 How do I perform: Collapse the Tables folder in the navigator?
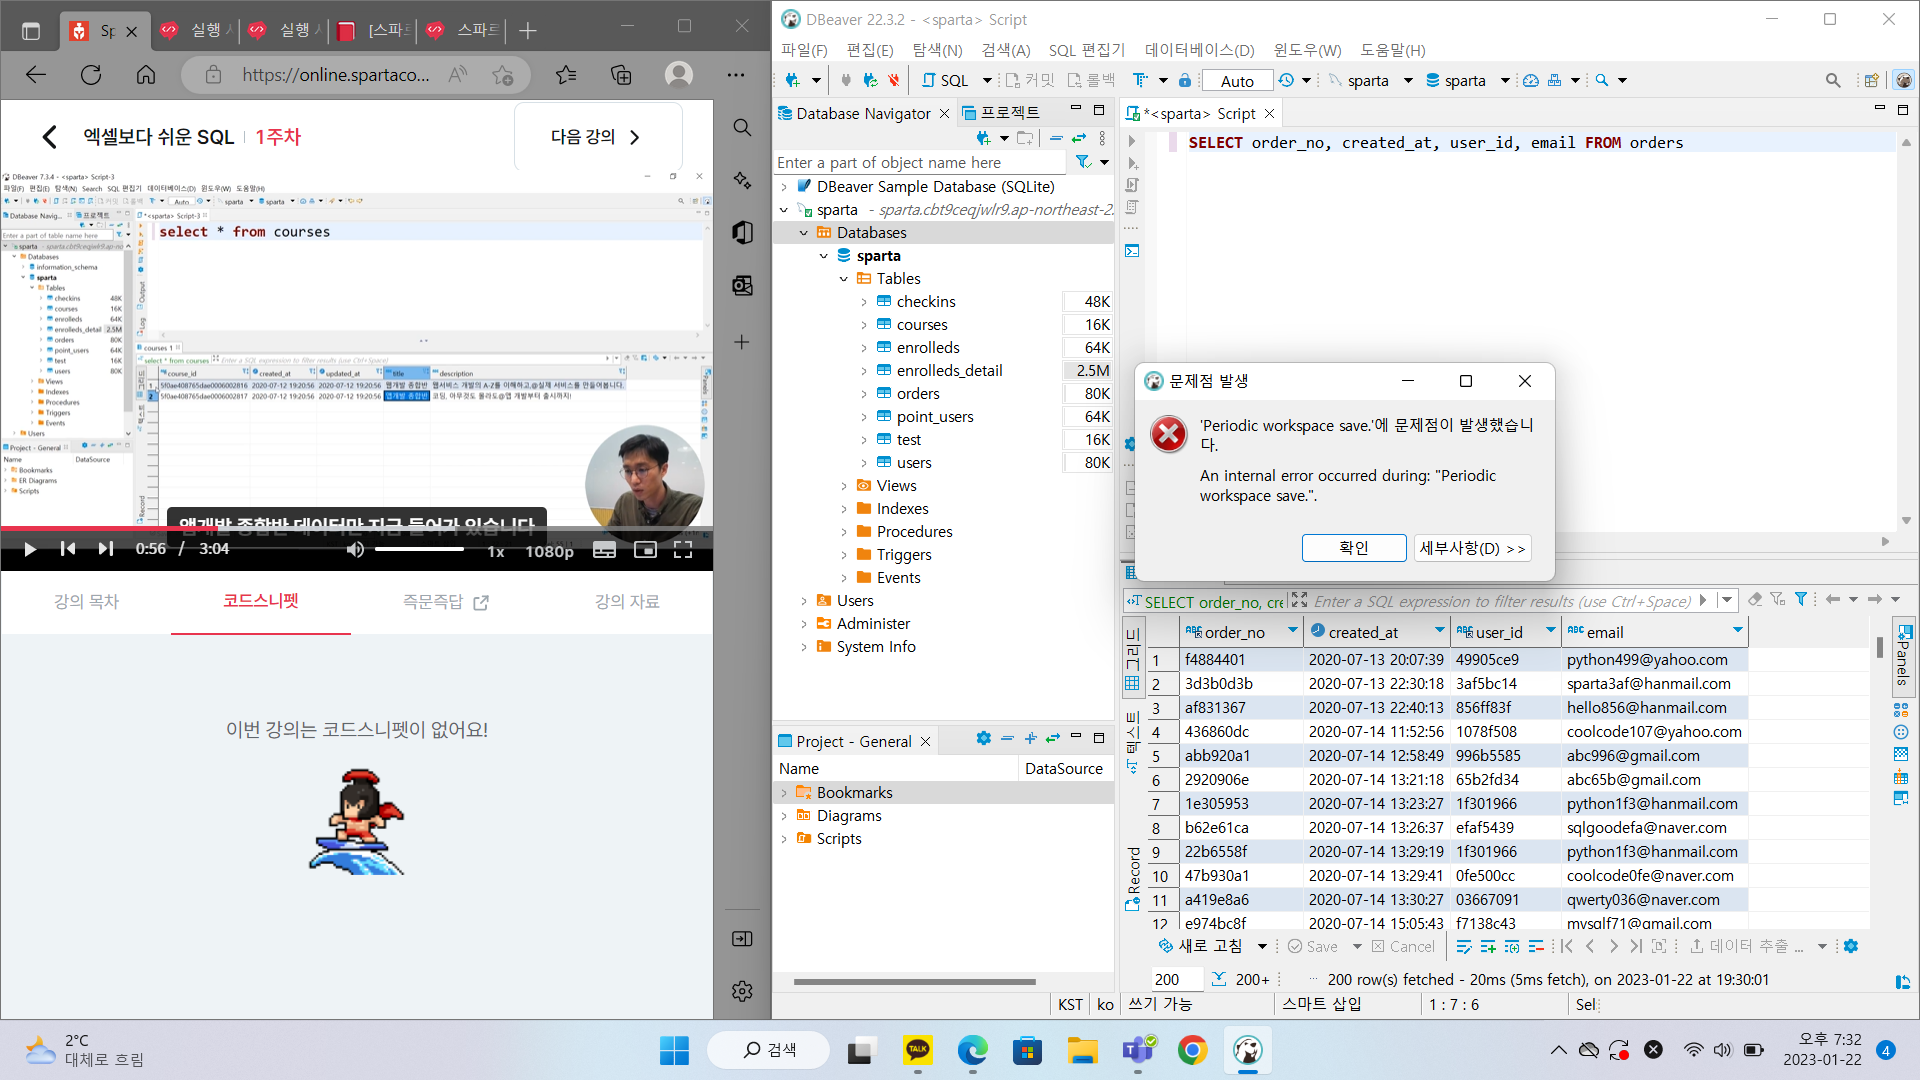pos(844,279)
